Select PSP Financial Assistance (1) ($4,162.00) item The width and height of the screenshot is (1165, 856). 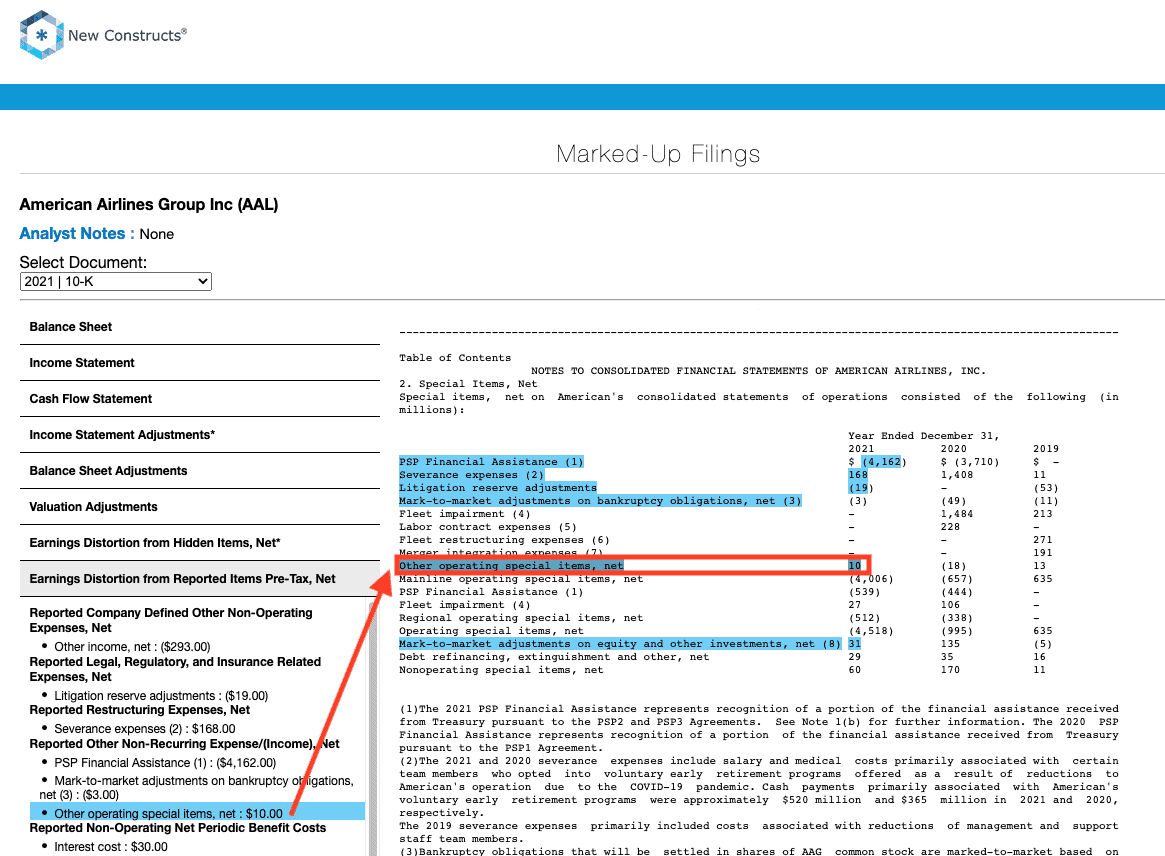(165, 763)
